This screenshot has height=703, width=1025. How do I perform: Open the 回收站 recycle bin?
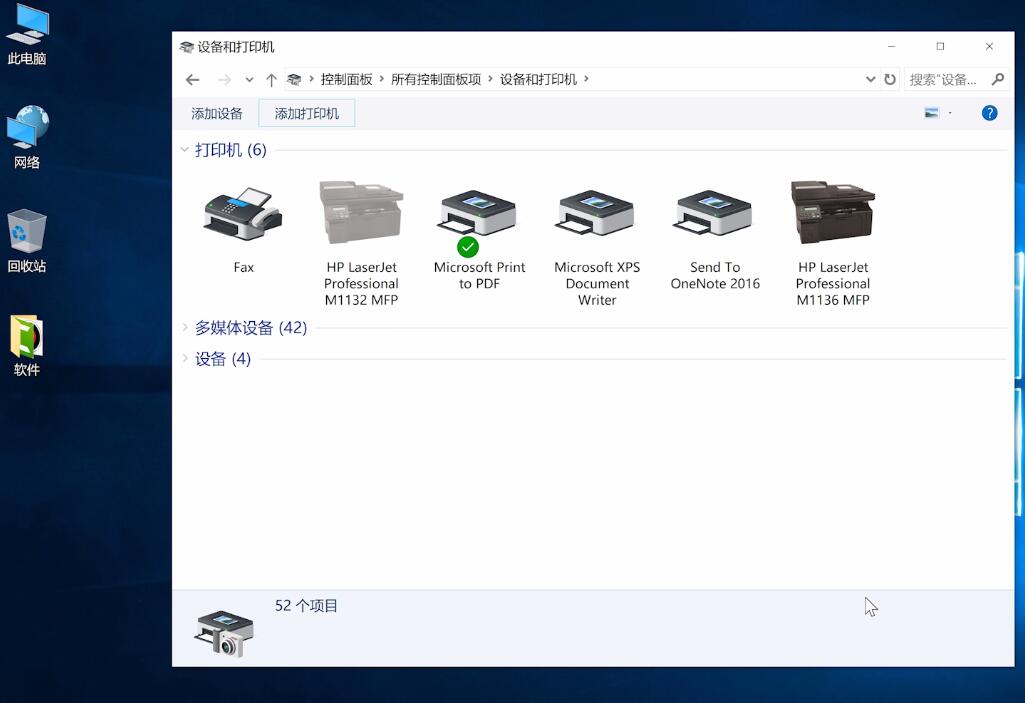click(27, 232)
